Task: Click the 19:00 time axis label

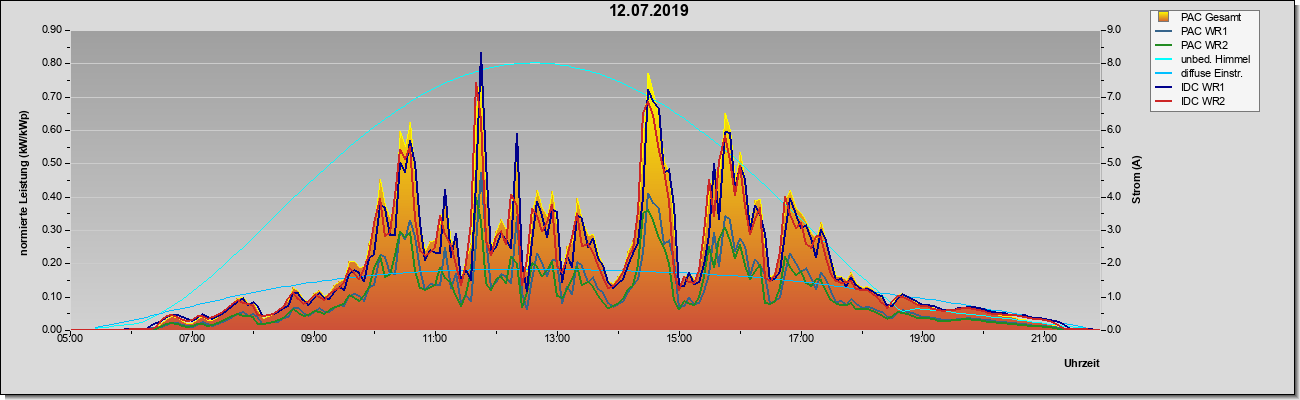Action: pyautogui.click(x=922, y=340)
